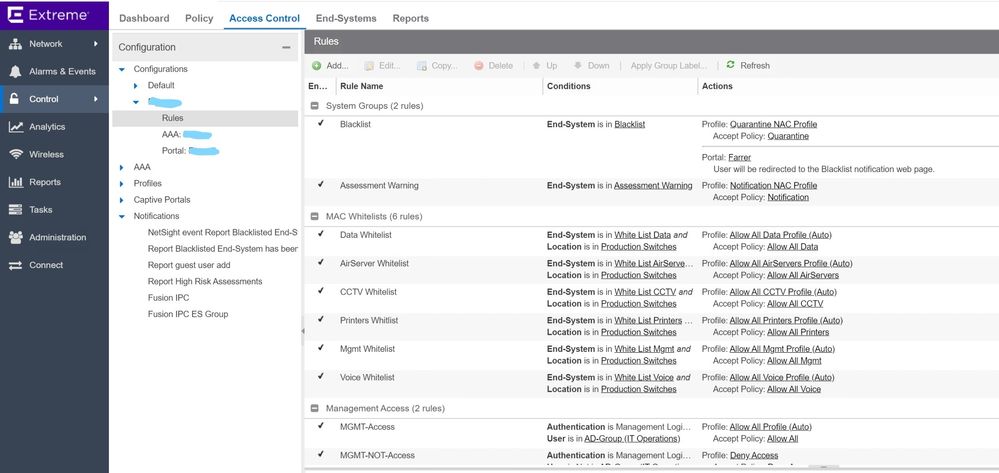Open the Quarantine NAC Profile link
The height and width of the screenshot is (473, 999).
773,125
